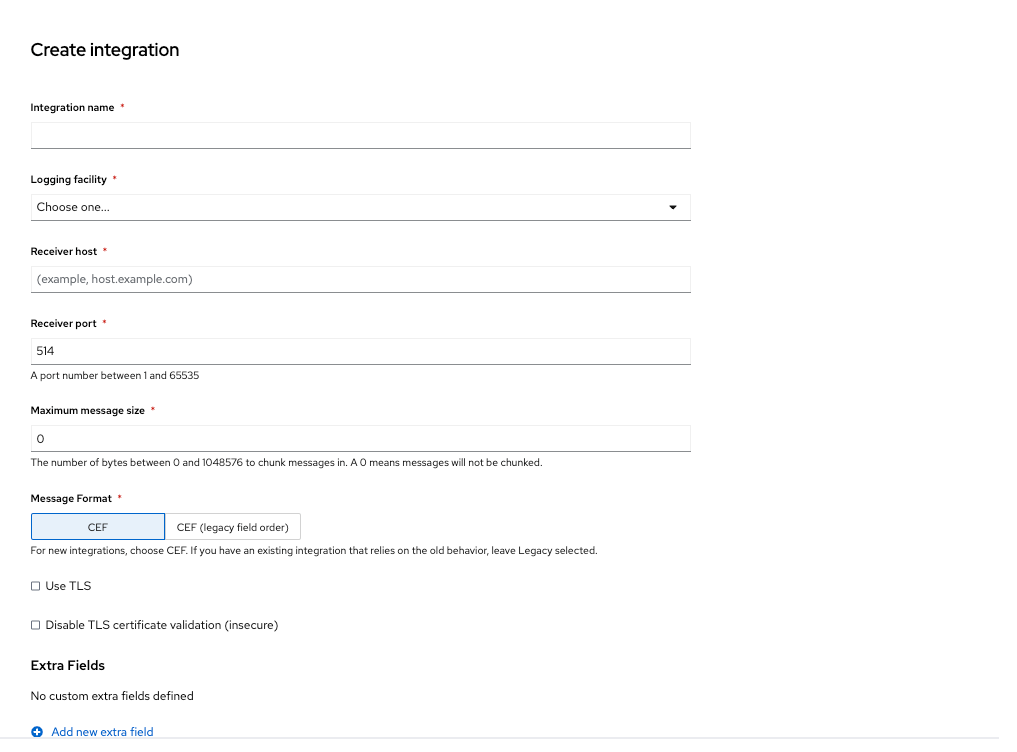1017x752 pixels.
Task: Click the 'Disable TLS certificate validation (insecure)' label
Action: tap(161, 625)
